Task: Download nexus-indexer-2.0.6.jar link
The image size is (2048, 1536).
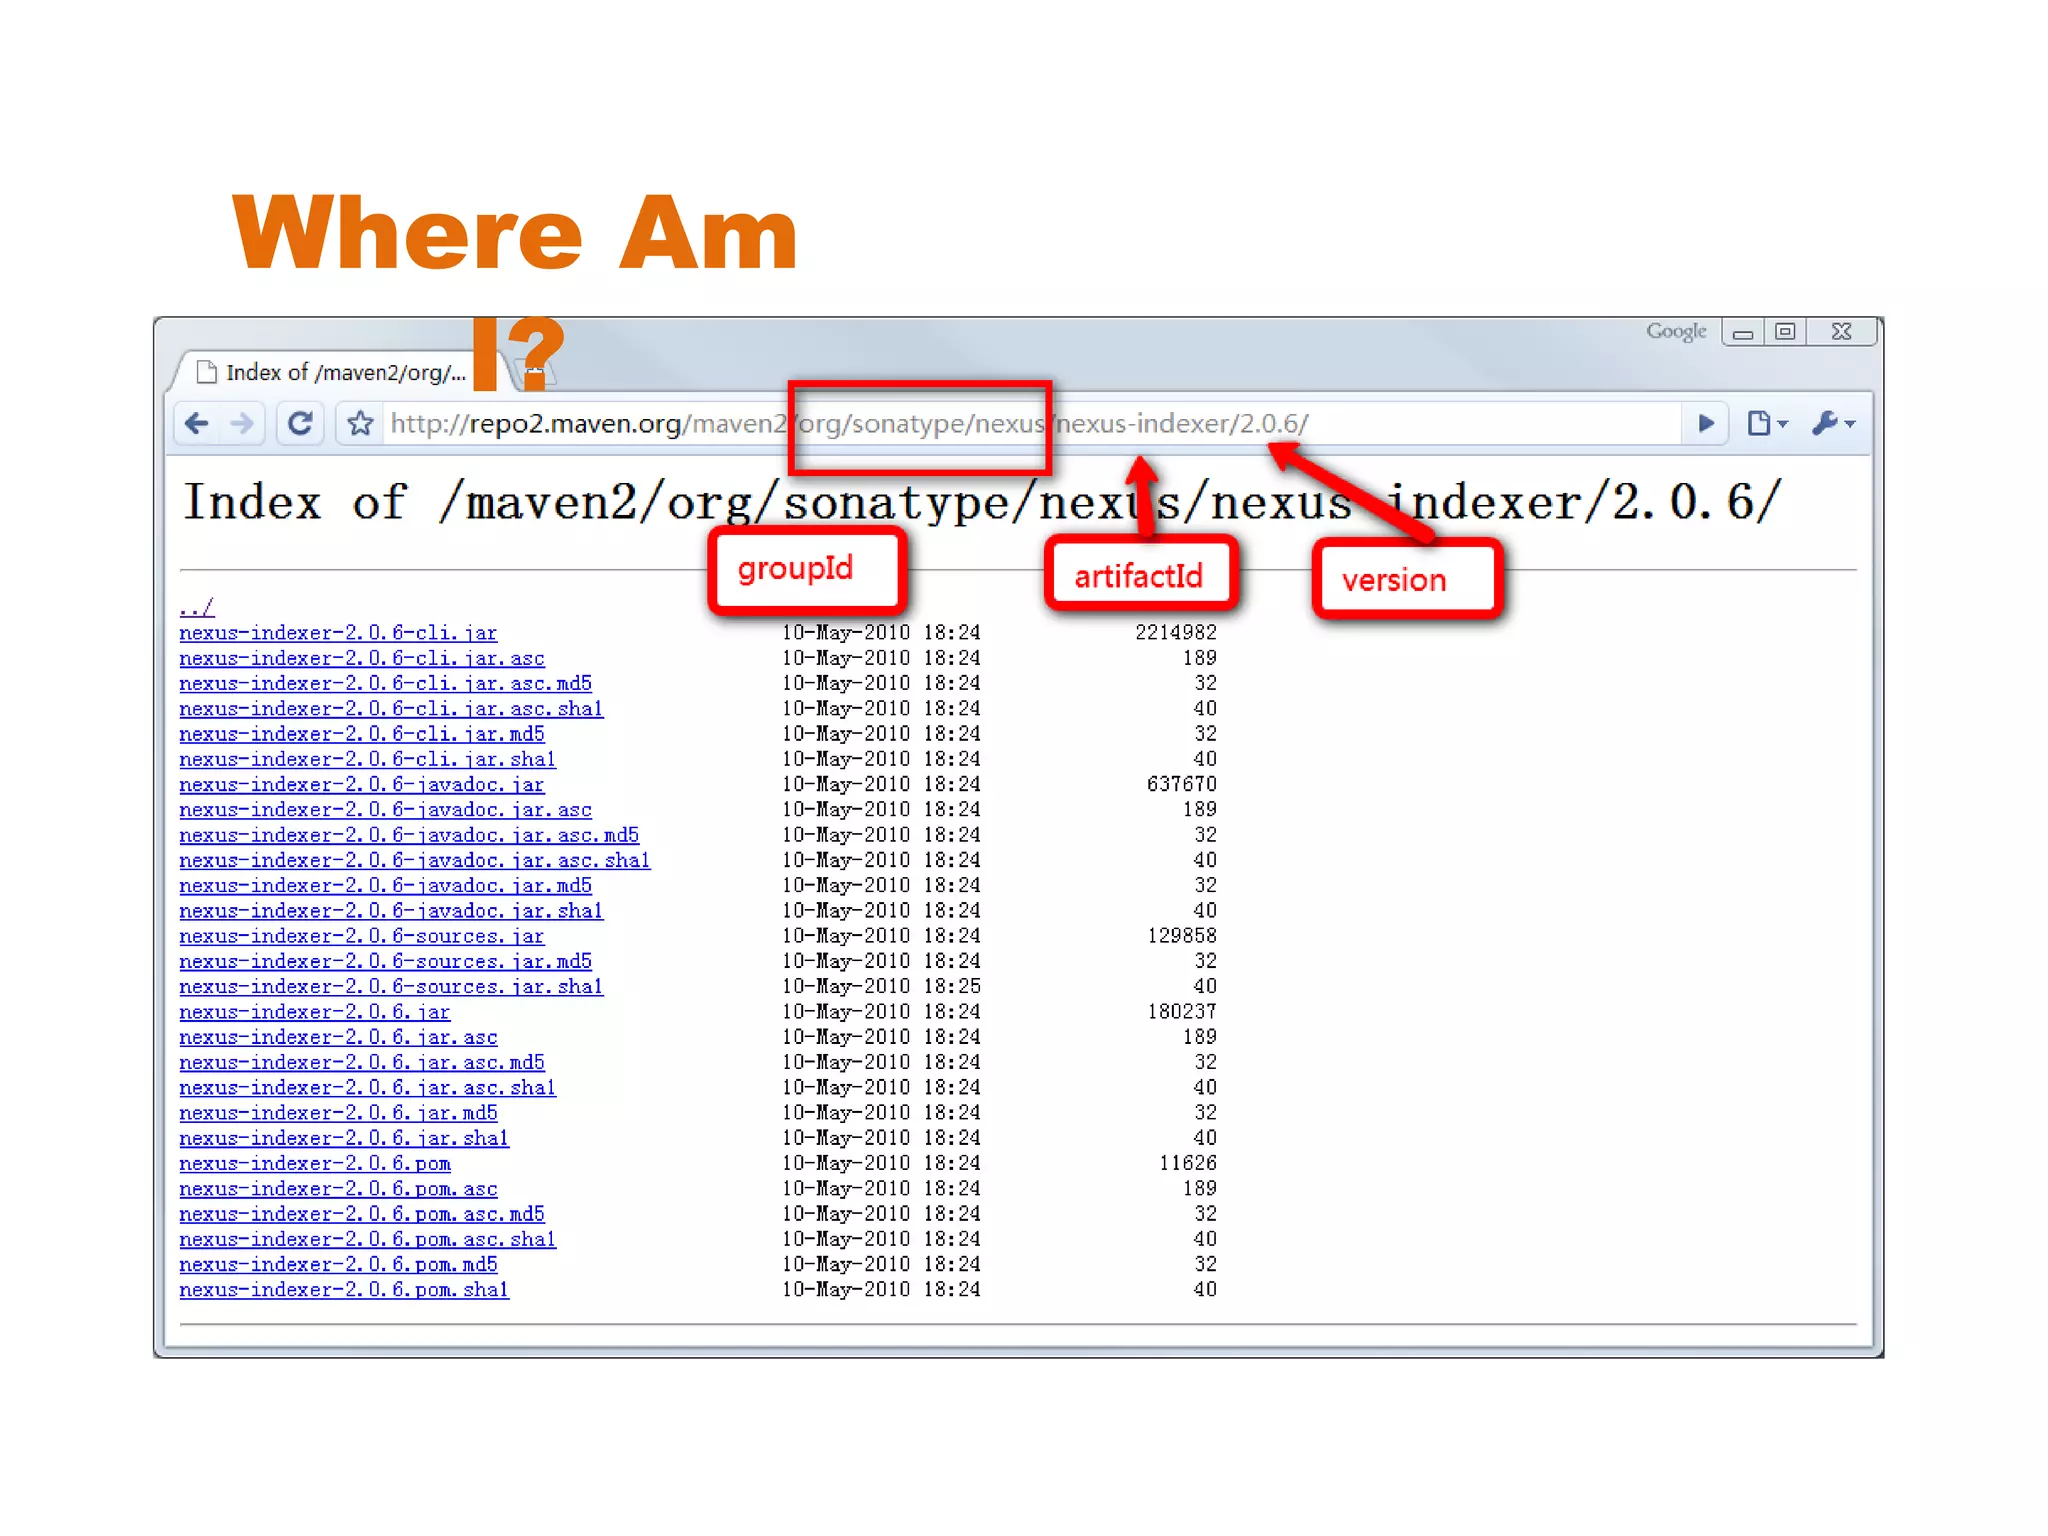Action: [315, 1012]
